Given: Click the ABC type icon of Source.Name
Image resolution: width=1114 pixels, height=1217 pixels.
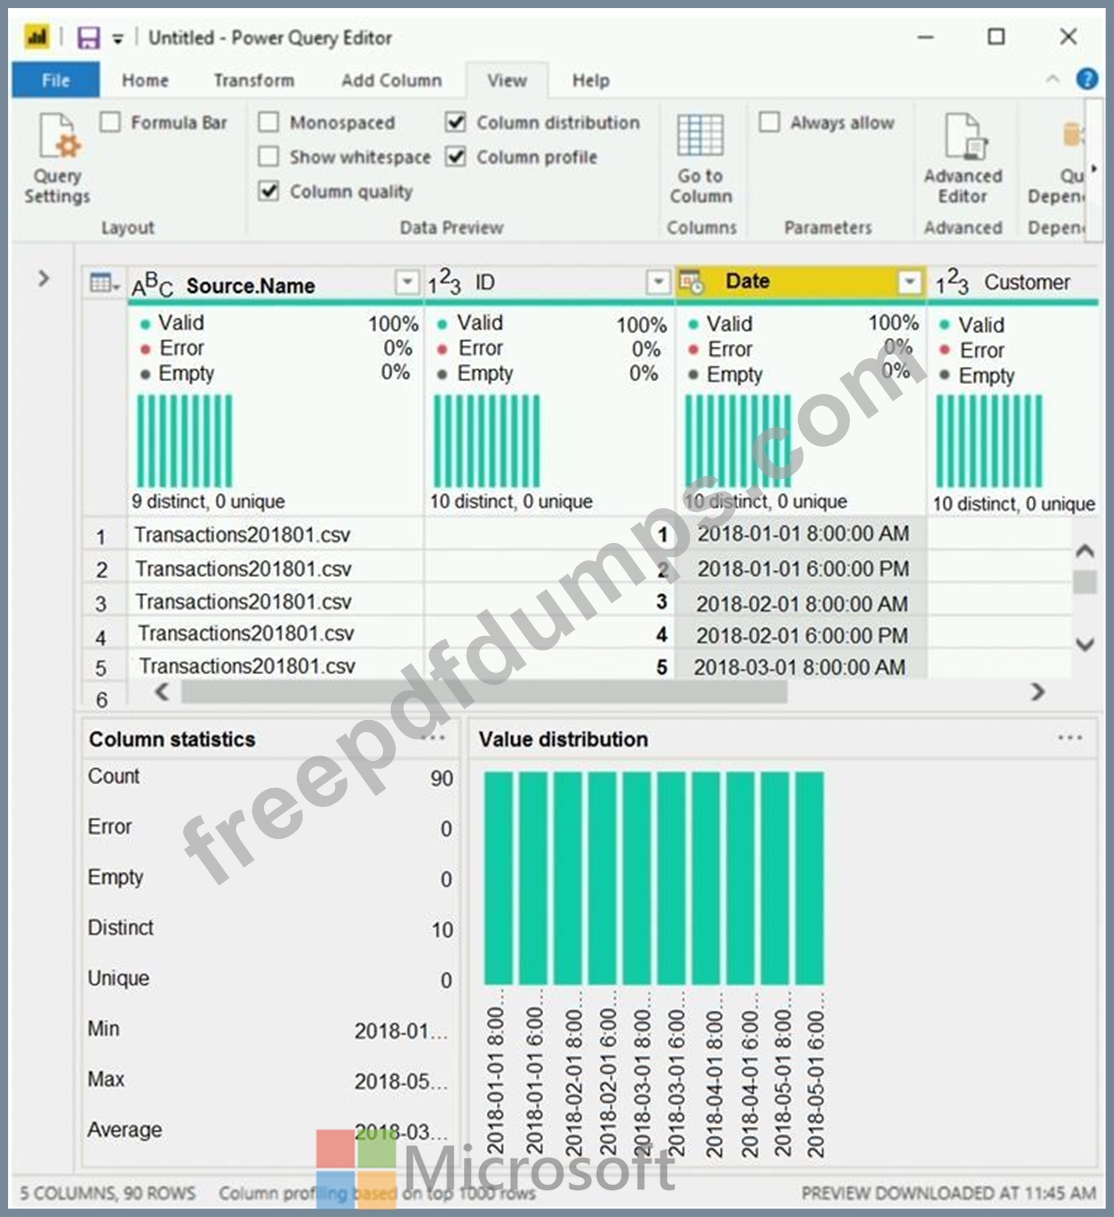Looking at the screenshot, I should [x=152, y=284].
